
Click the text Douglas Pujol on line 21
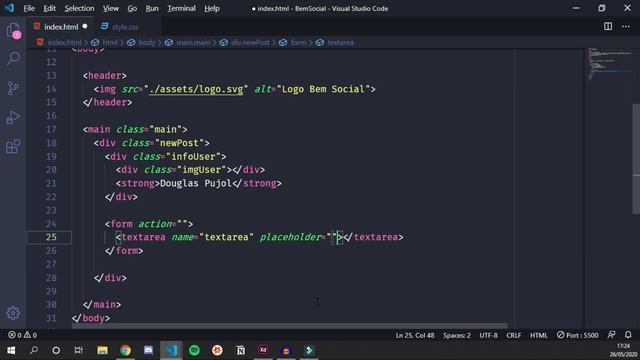coord(196,183)
